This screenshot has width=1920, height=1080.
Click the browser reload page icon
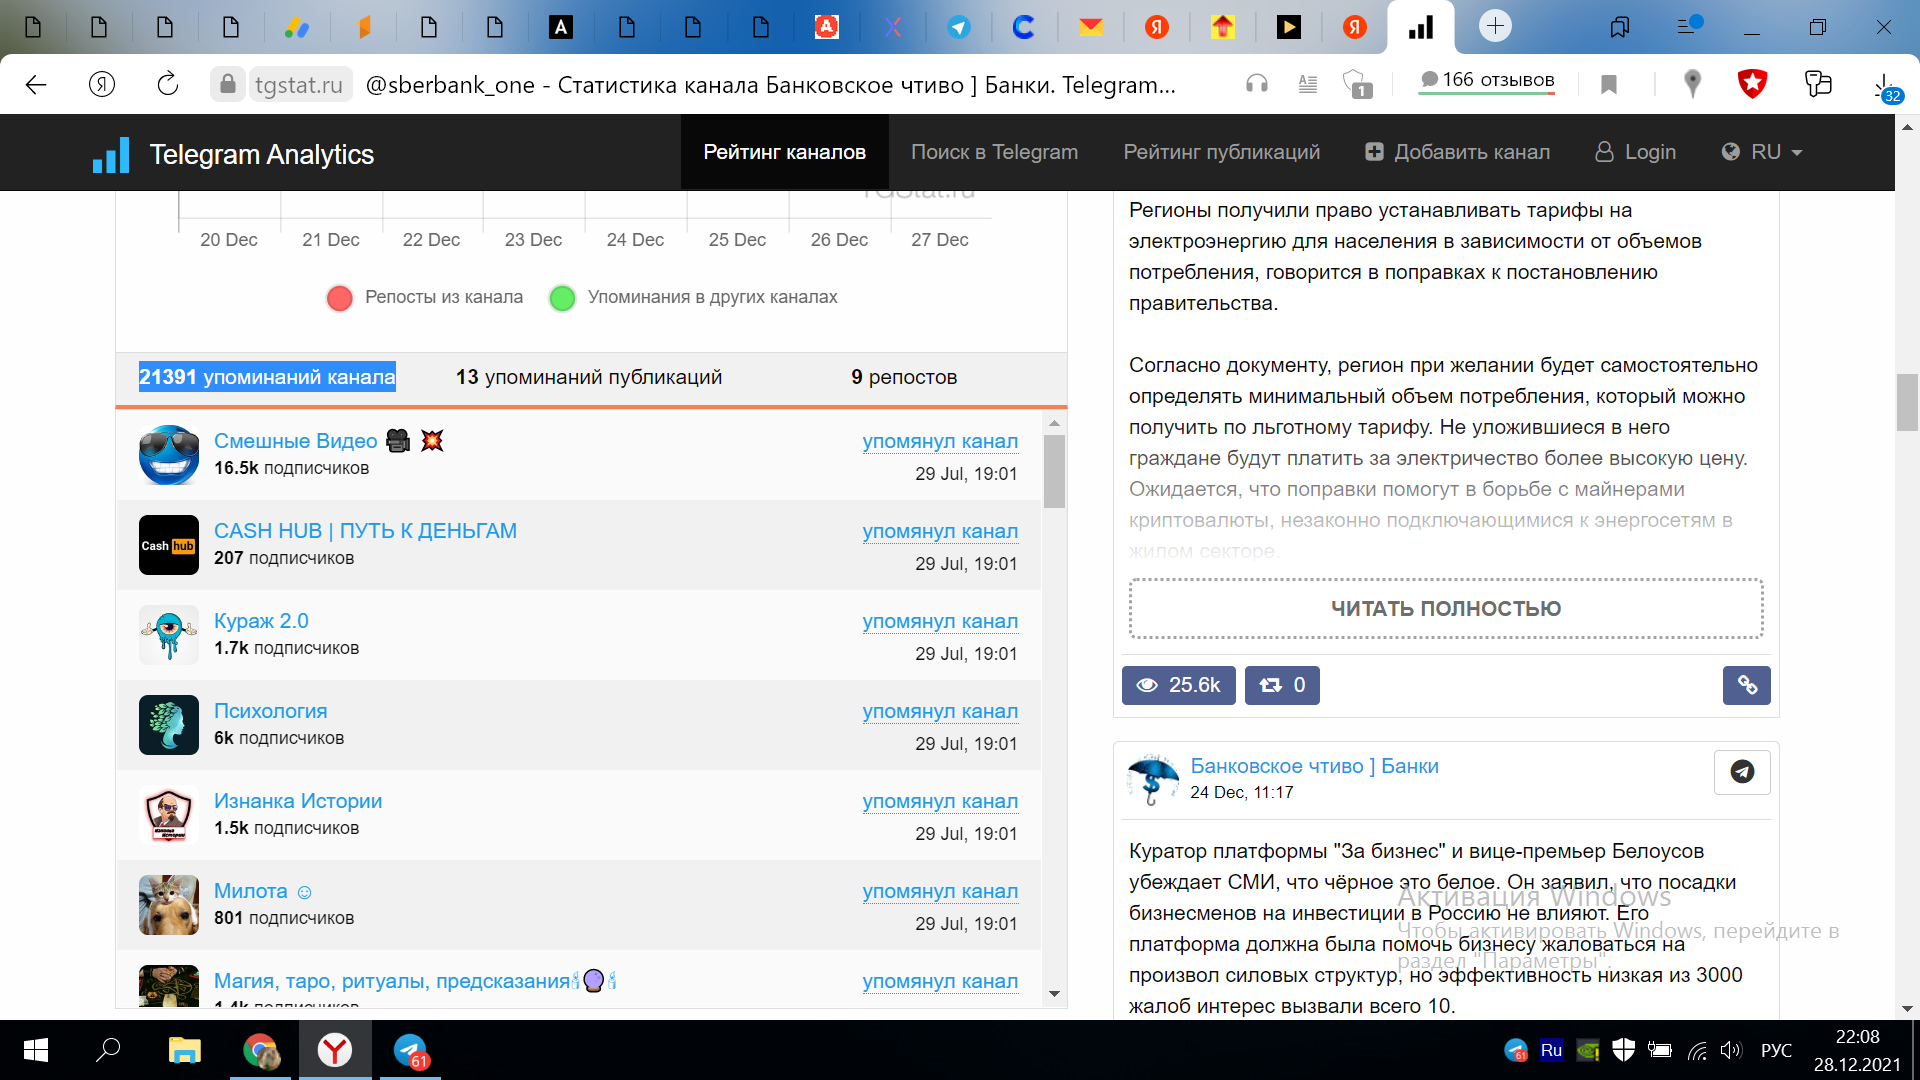click(x=167, y=84)
